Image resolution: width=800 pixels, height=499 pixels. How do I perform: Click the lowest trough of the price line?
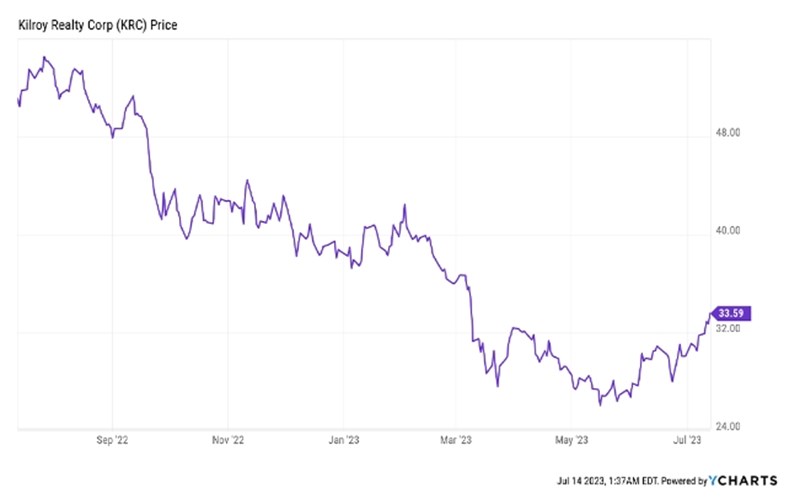coord(600,405)
